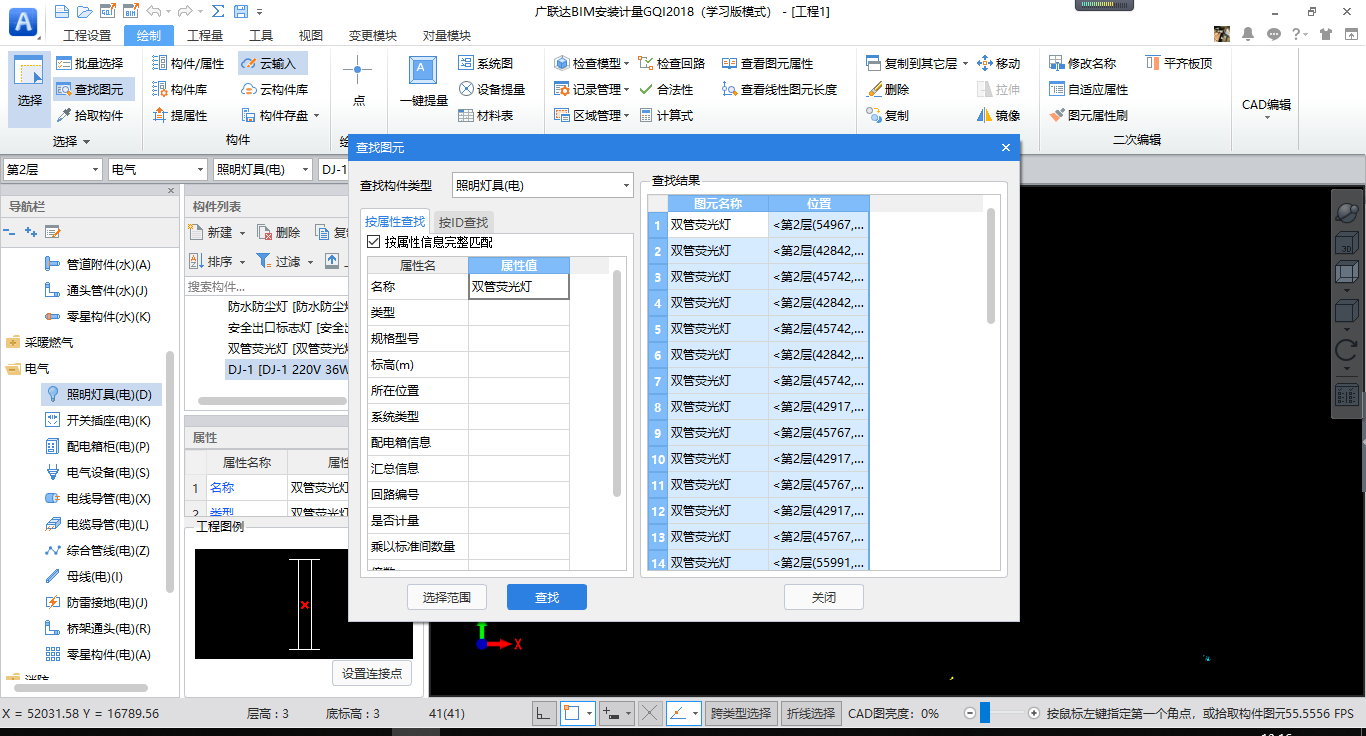
Task: Click the blue Save disk icon in quick access toolbar
Action: pos(241,12)
